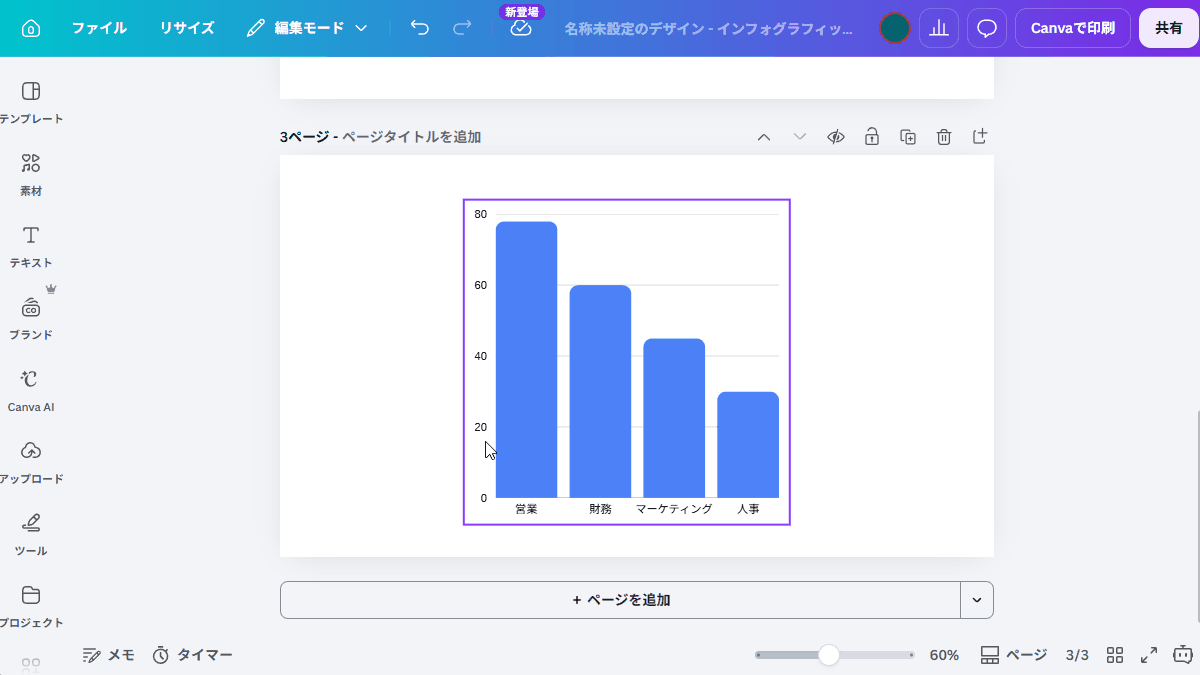1200x675 pixels.
Task: Open the アップロード panel
Action: [31, 463]
